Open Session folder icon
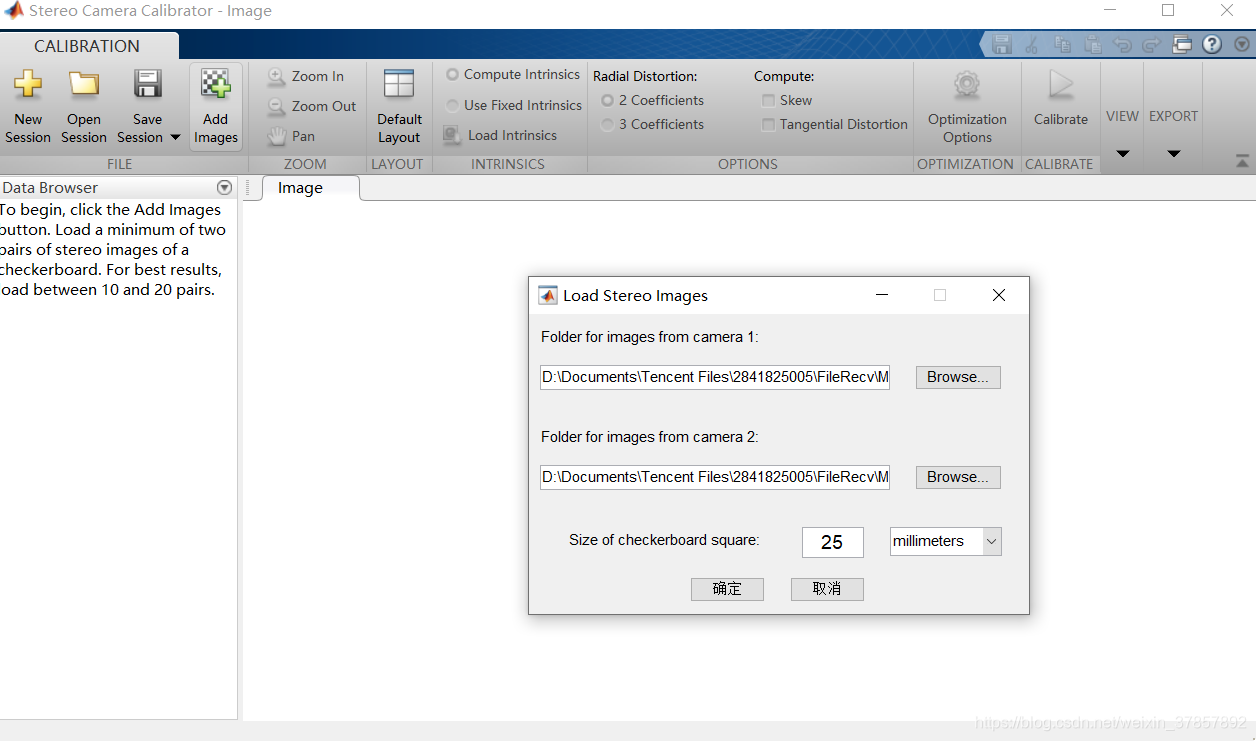Viewport: 1256px width, 741px height. (x=84, y=85)
